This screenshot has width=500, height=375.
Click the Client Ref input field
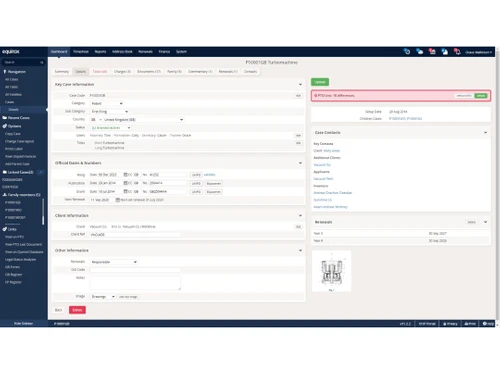click(x=135, y=235)
